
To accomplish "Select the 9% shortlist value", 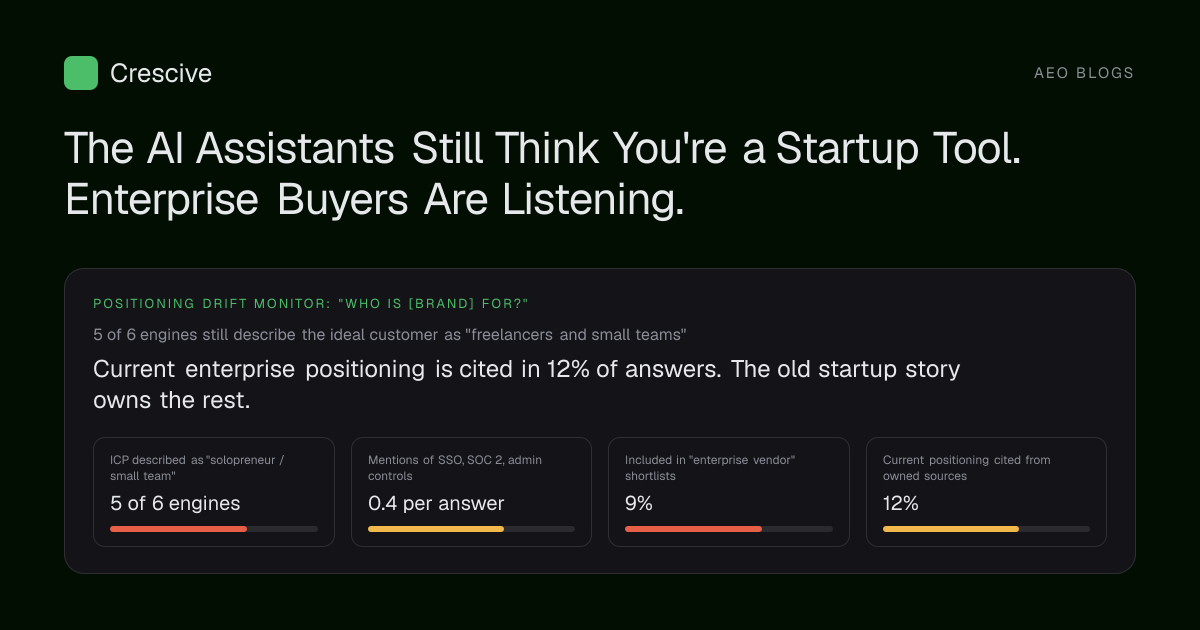I will tap(639, 503).
